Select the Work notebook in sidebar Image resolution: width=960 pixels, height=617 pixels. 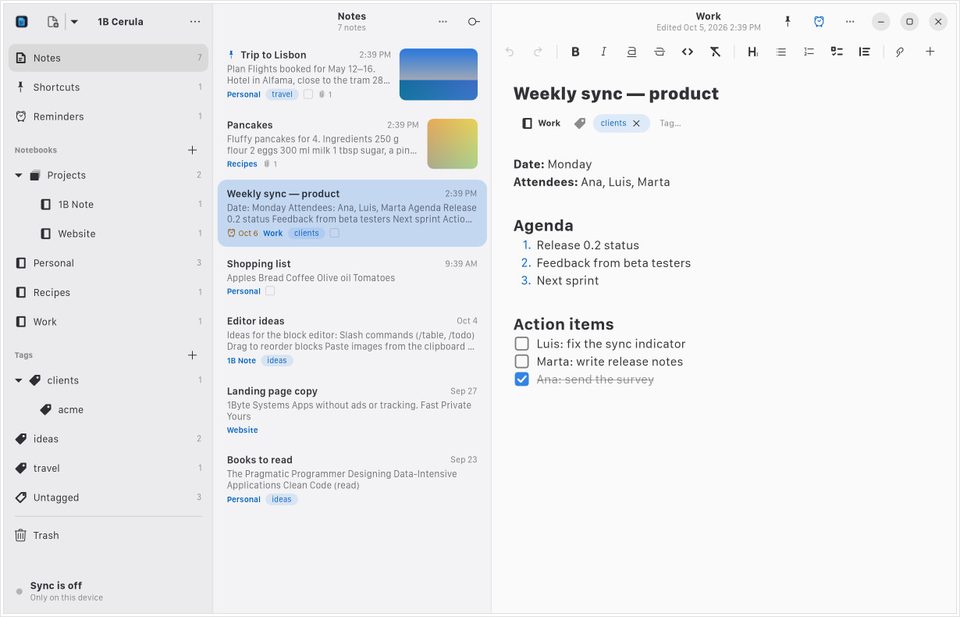[108, 322]
